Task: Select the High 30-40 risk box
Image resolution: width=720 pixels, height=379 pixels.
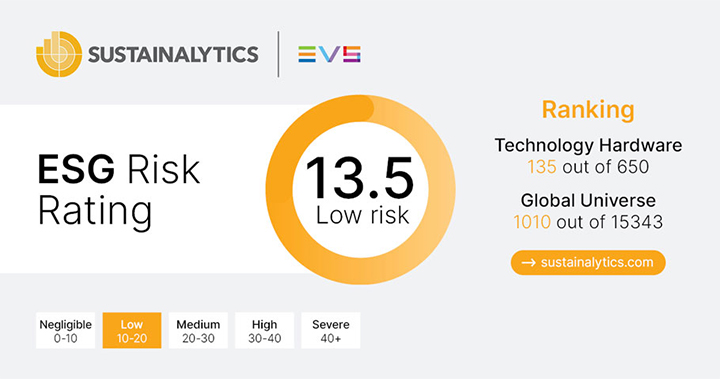Action: point(264,331)
